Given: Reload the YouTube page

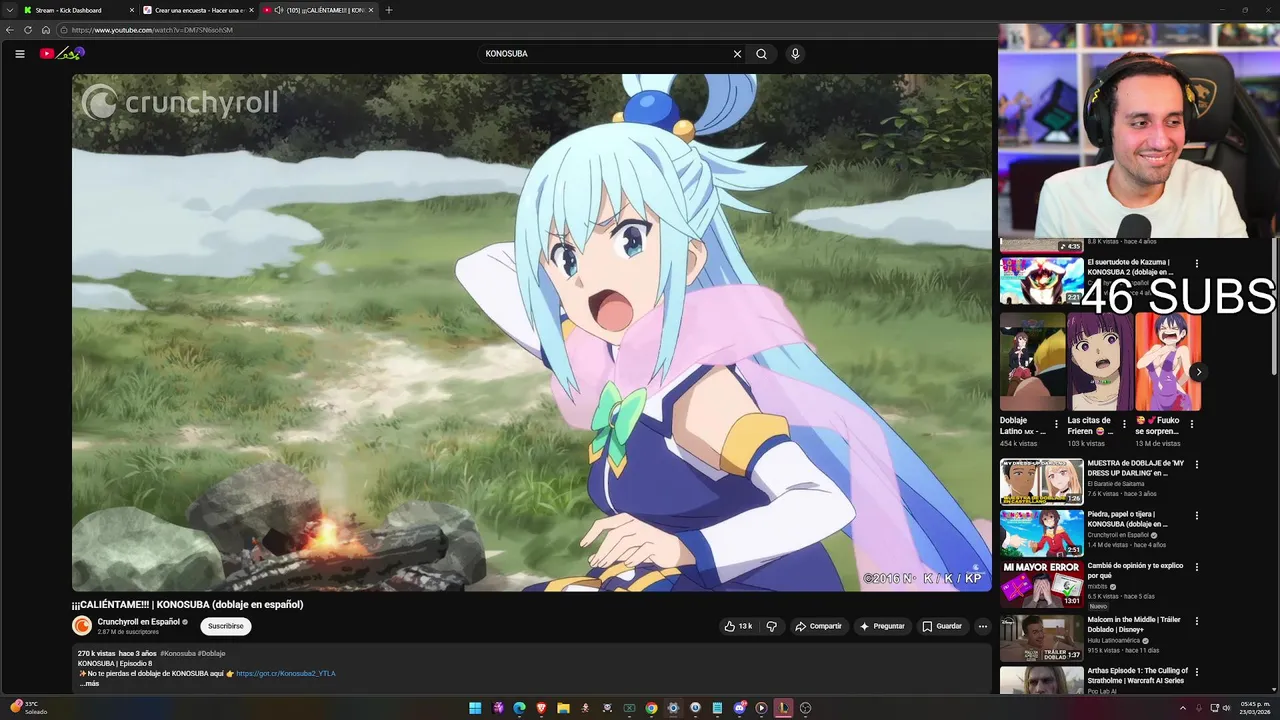Looking at the screenshot, I should coord(28,30).
